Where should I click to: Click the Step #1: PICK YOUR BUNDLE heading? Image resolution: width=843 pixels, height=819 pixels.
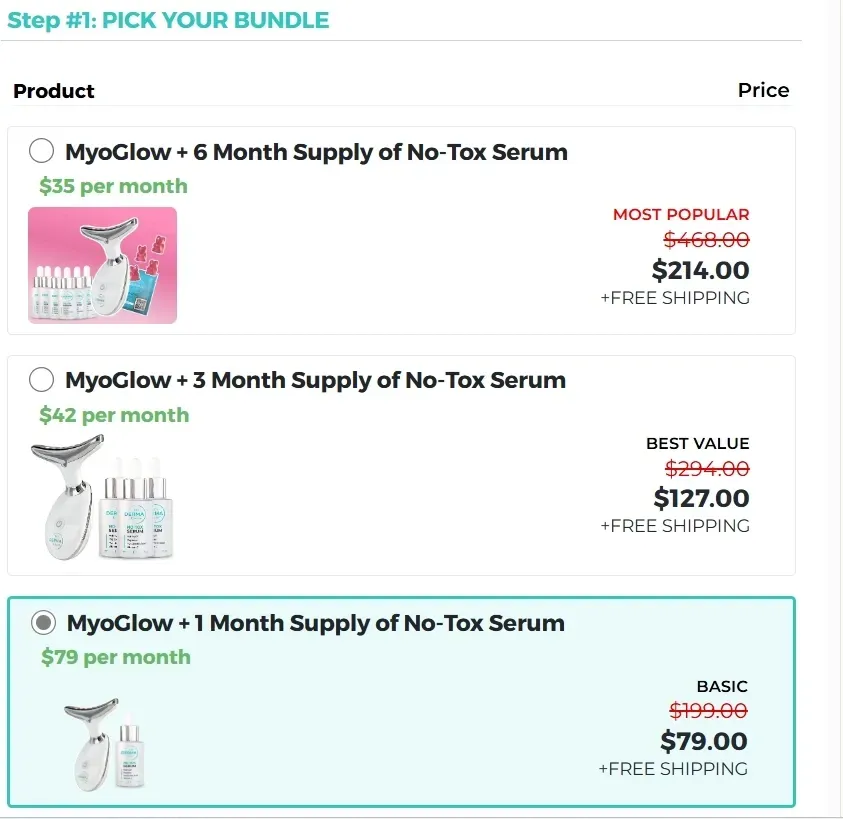[168, 20]
